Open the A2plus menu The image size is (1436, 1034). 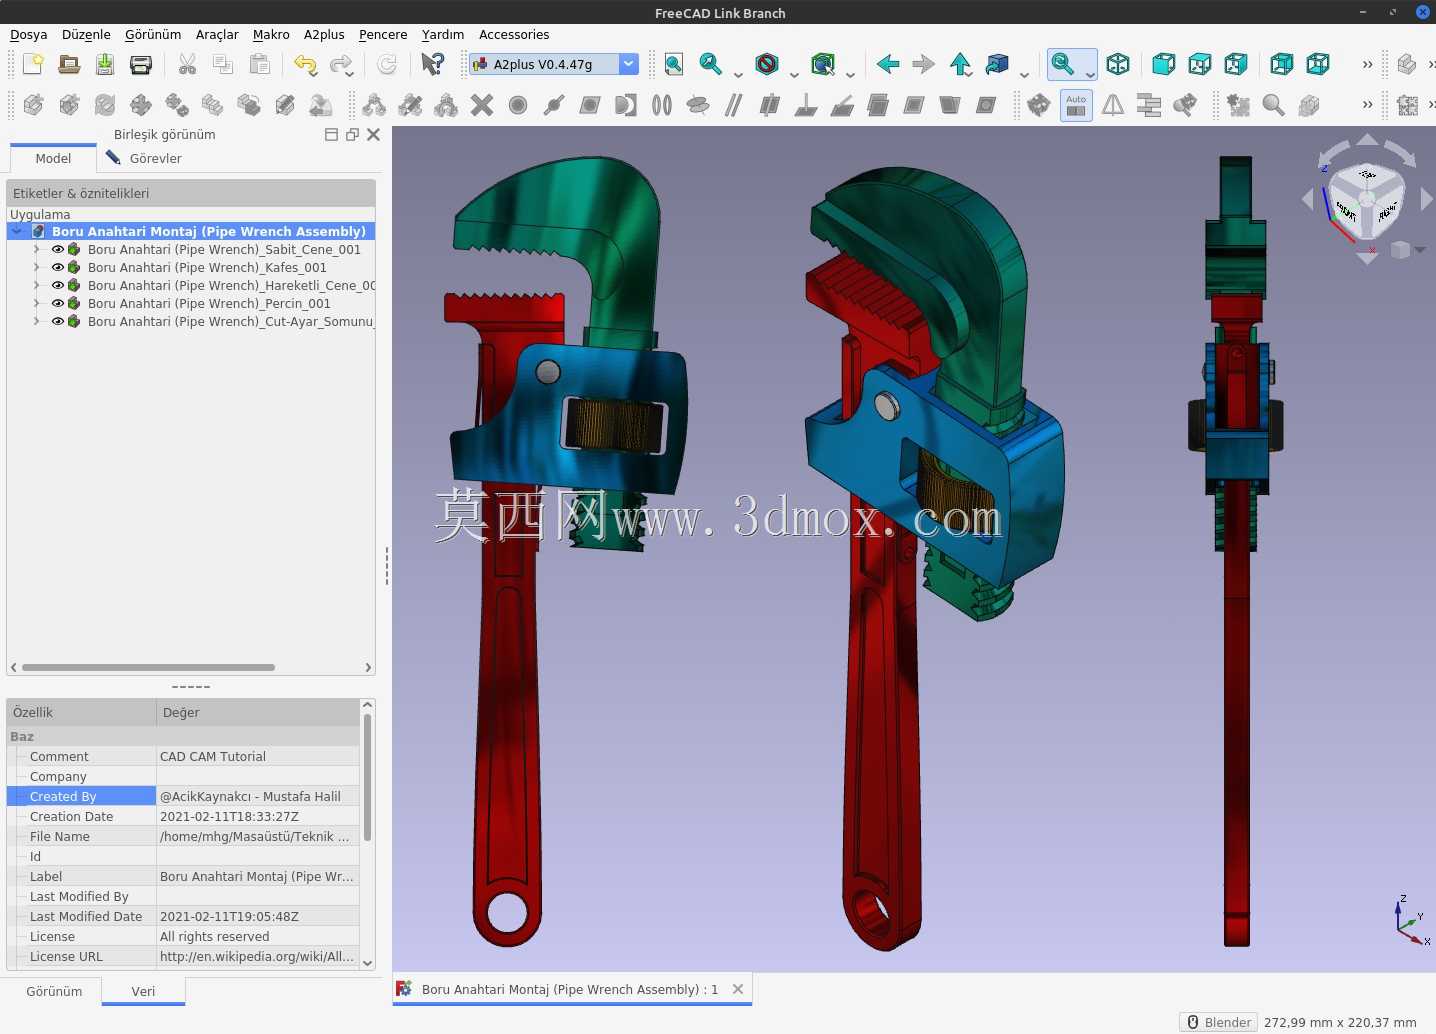point(324,34)
